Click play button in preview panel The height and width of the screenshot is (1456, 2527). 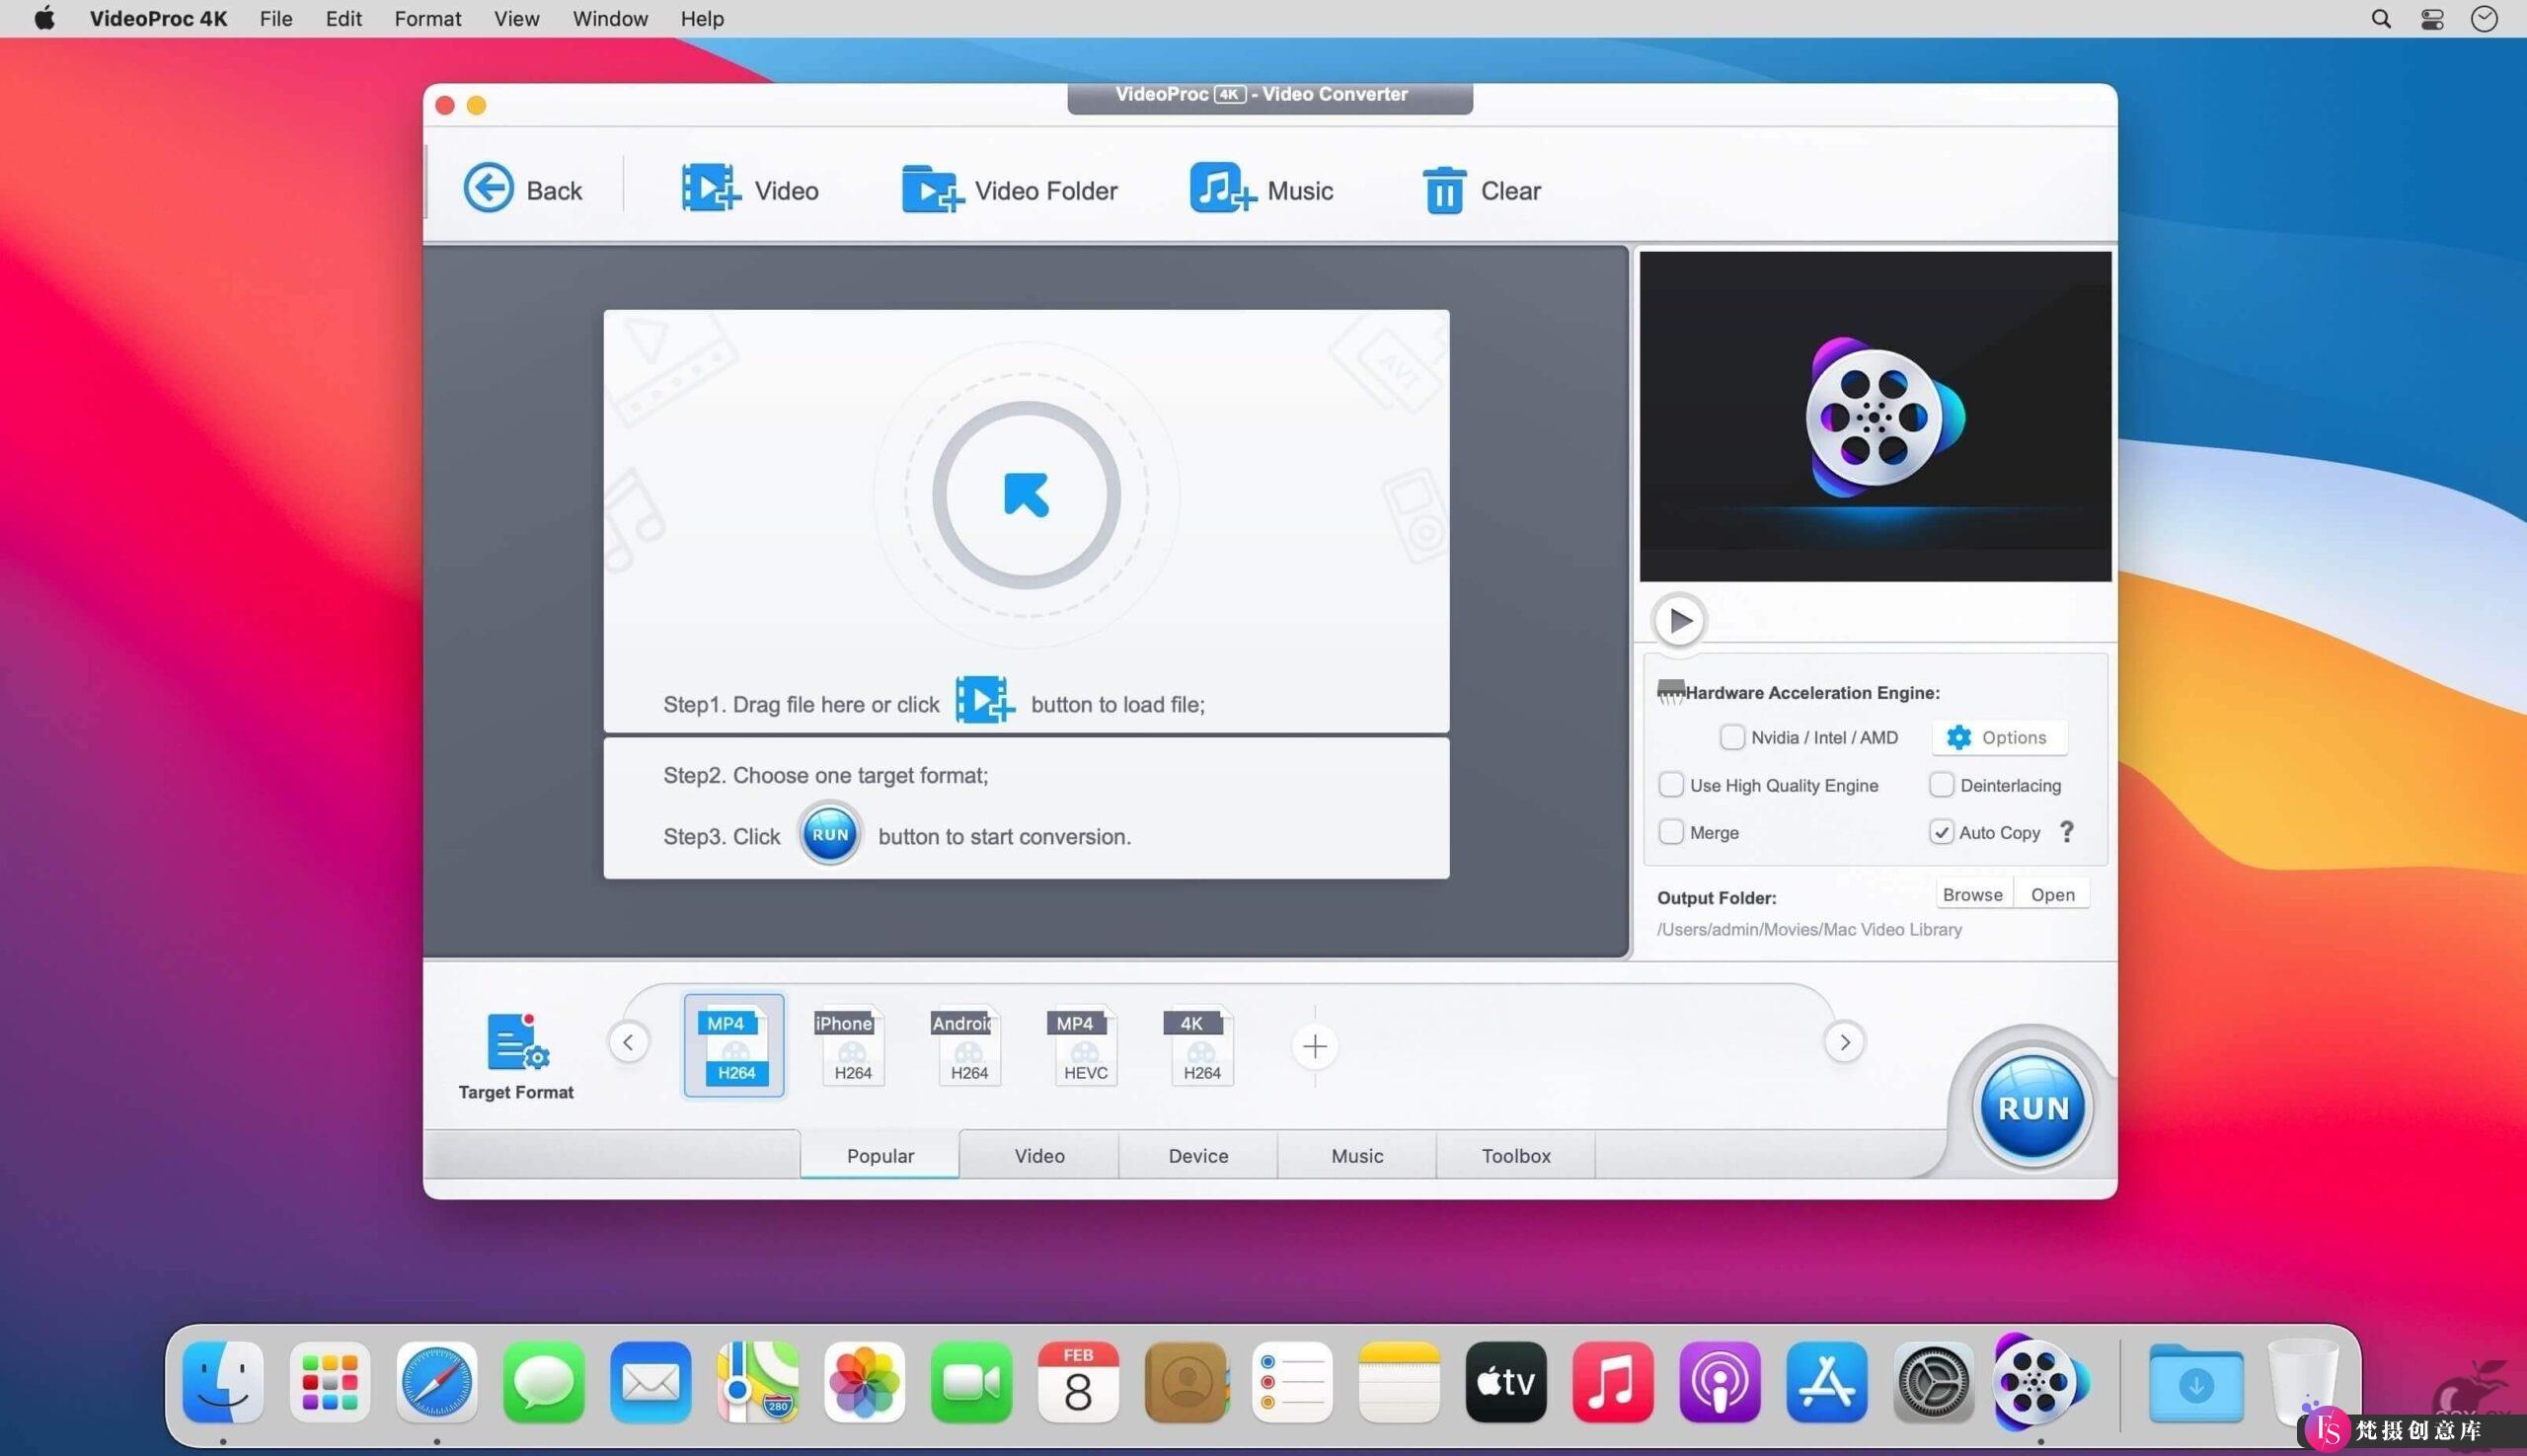[1678, 620]
